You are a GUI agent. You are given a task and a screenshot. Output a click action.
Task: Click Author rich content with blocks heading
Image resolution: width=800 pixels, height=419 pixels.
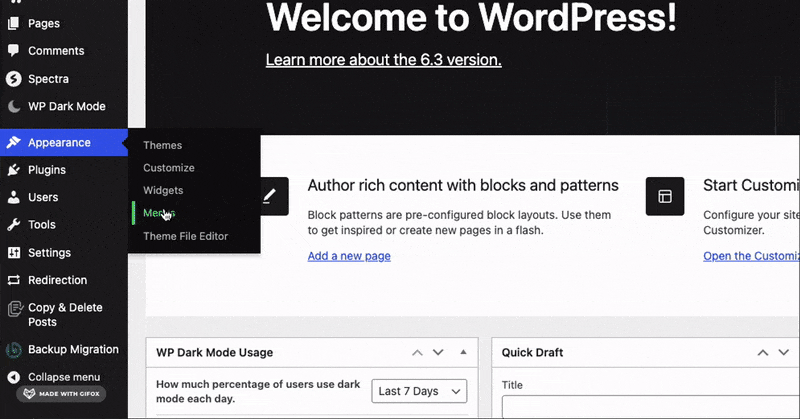point(463,185)
